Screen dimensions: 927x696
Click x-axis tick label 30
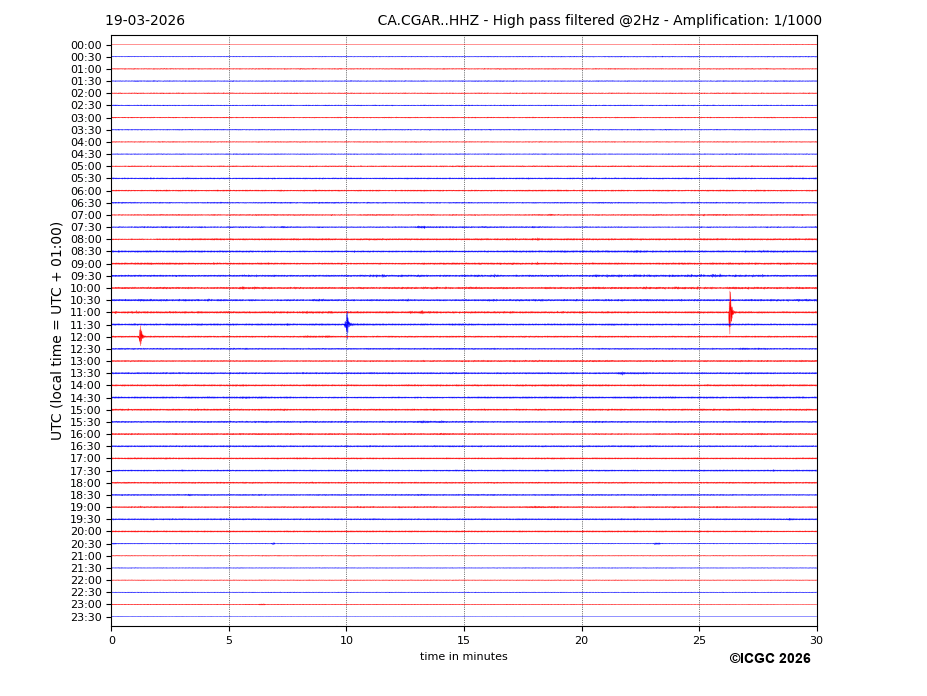pos(816,640)
